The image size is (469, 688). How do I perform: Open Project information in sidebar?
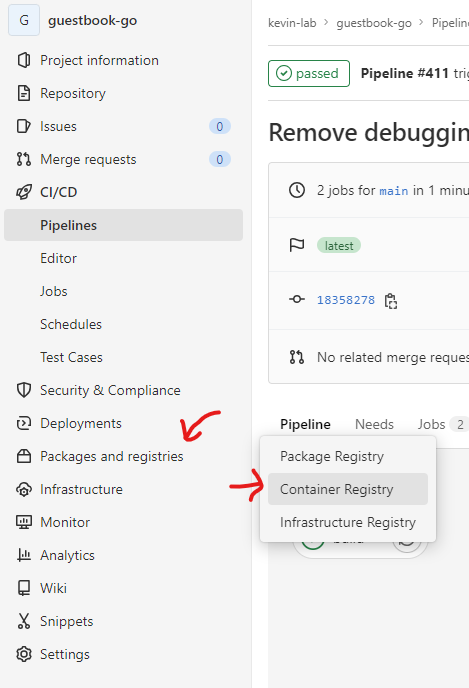pyautogui.click(x=99, y=60)
